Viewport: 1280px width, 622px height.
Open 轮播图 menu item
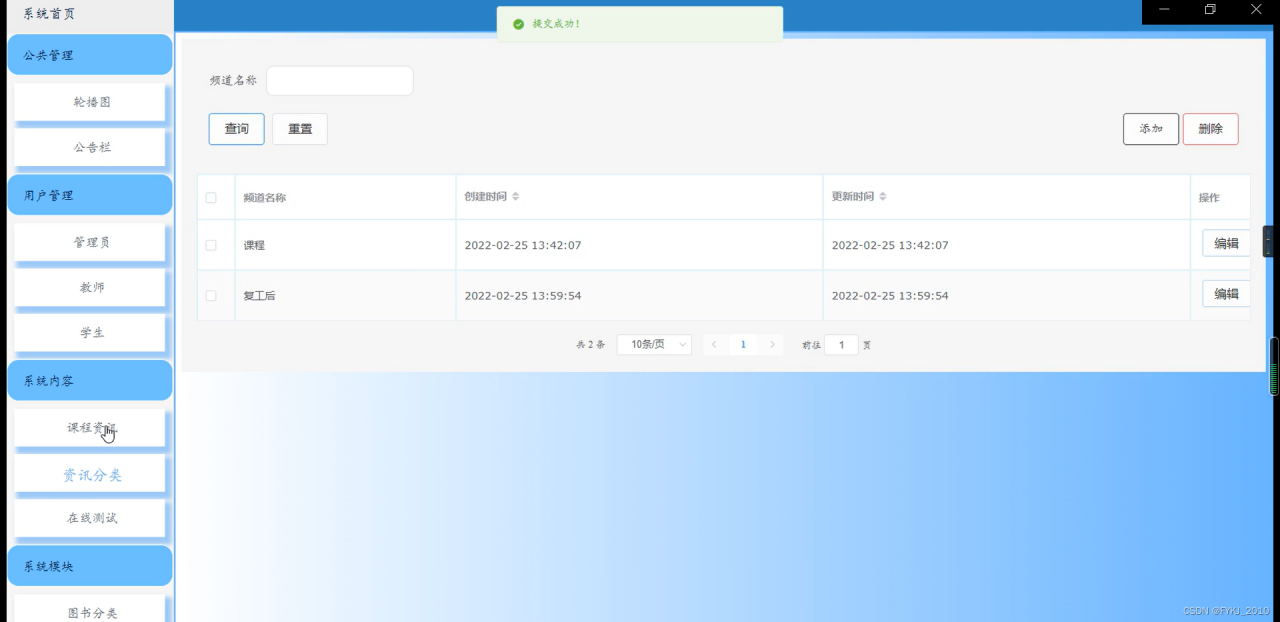tap(90, 102)
